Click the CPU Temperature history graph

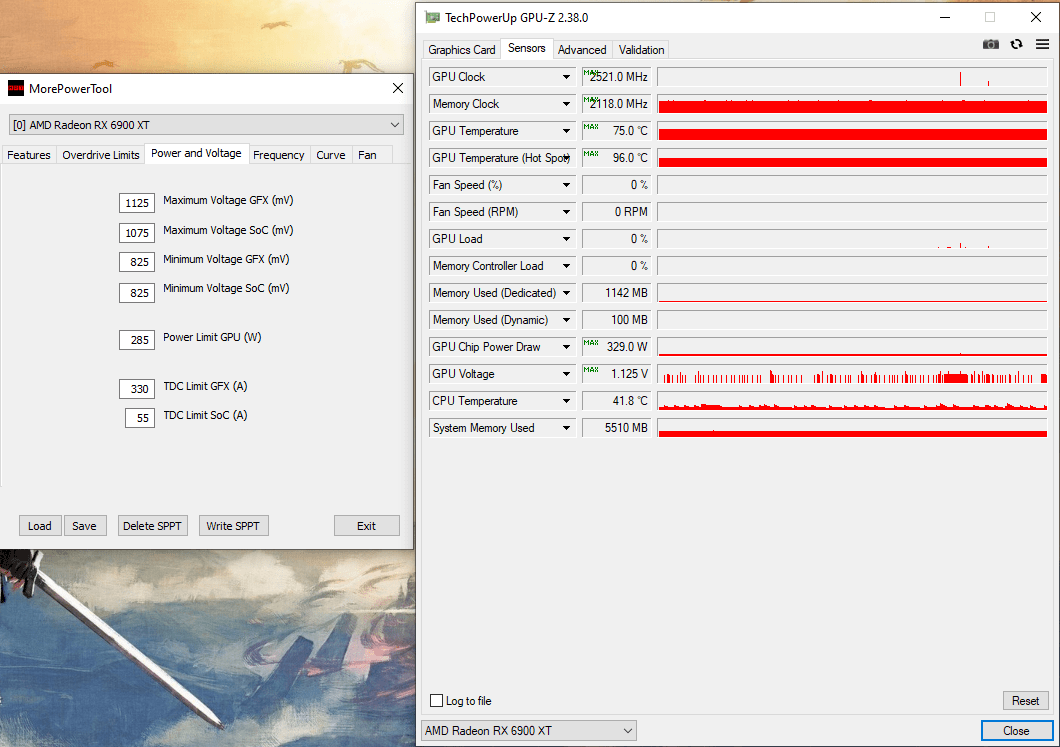tap(852, 402)
